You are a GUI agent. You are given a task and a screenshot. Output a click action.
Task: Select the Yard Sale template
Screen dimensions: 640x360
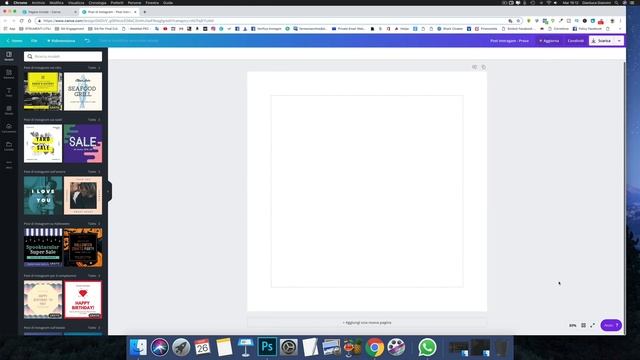[x=43, y=144]
